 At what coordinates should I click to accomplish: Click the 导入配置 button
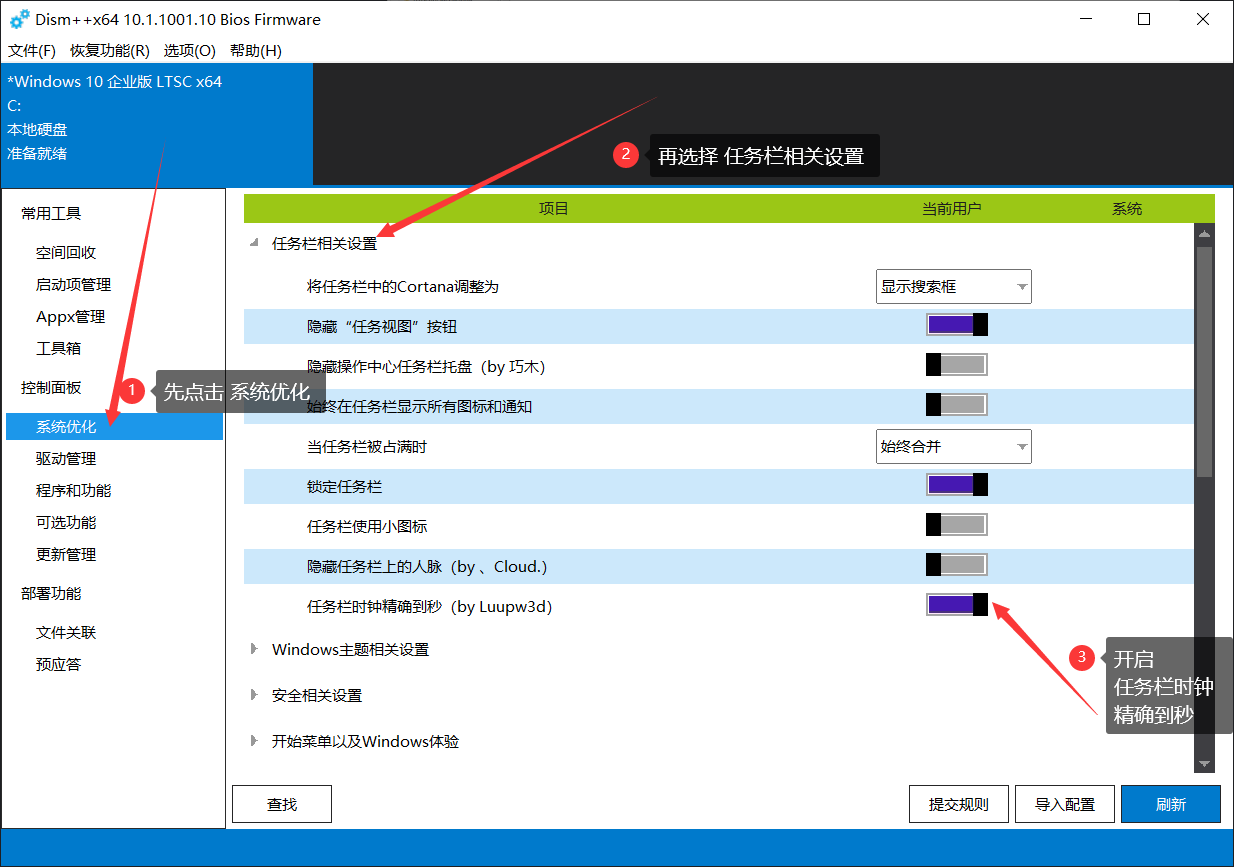click(1065, 804)
